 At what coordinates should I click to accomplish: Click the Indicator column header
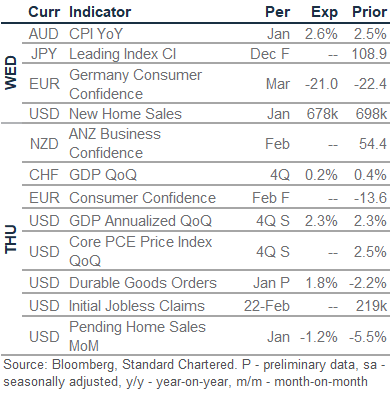click(100, 12)
